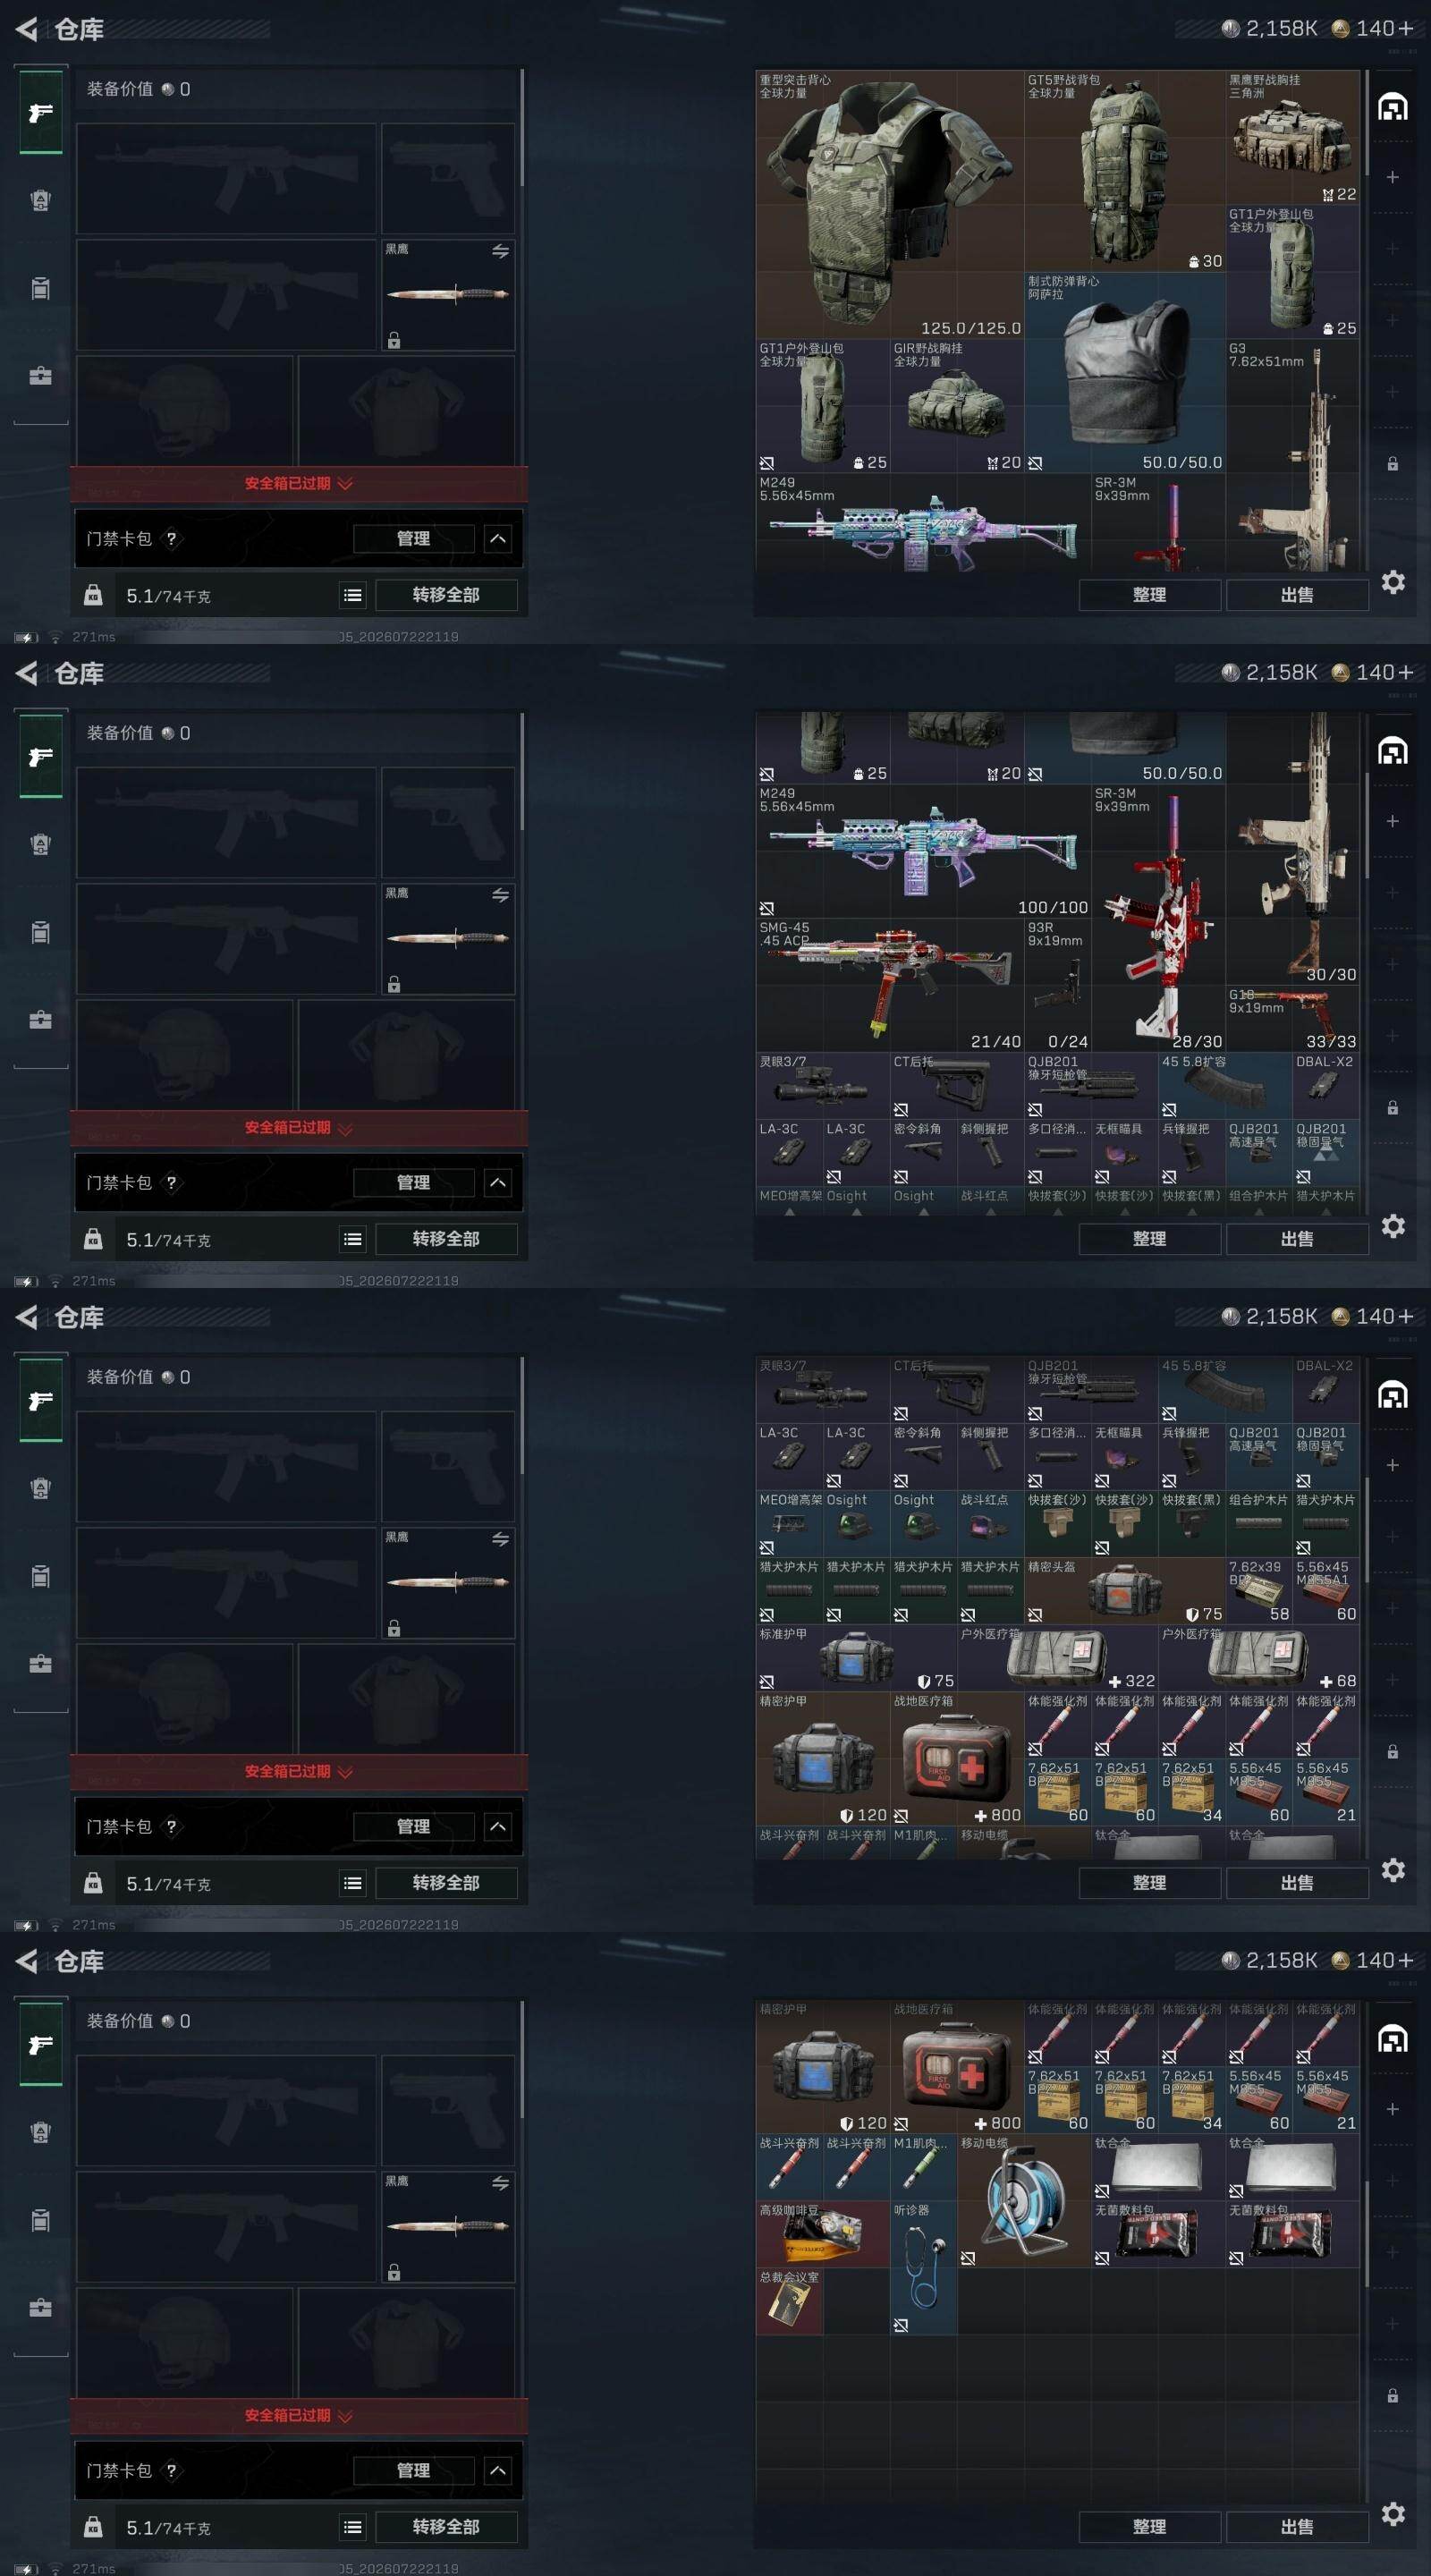Viewport: 1431px width, 2576px height.
Task: Select the 无菌敷料包 next to 移动电缆
Action: [1158, 2233]
